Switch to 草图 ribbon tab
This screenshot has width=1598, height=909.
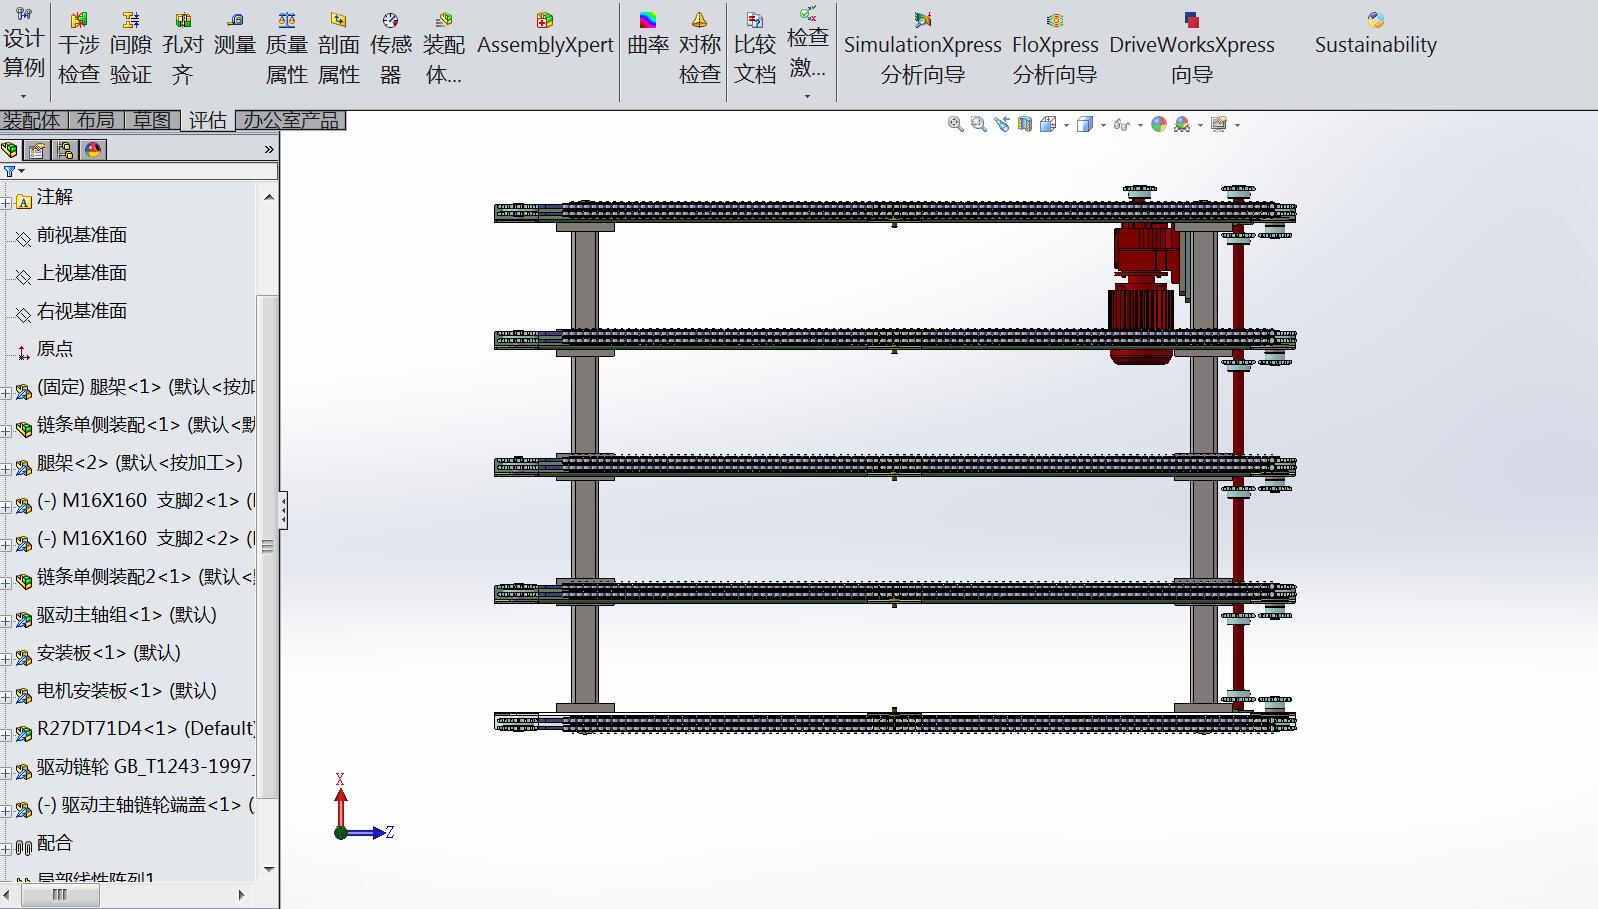point(152,120)
